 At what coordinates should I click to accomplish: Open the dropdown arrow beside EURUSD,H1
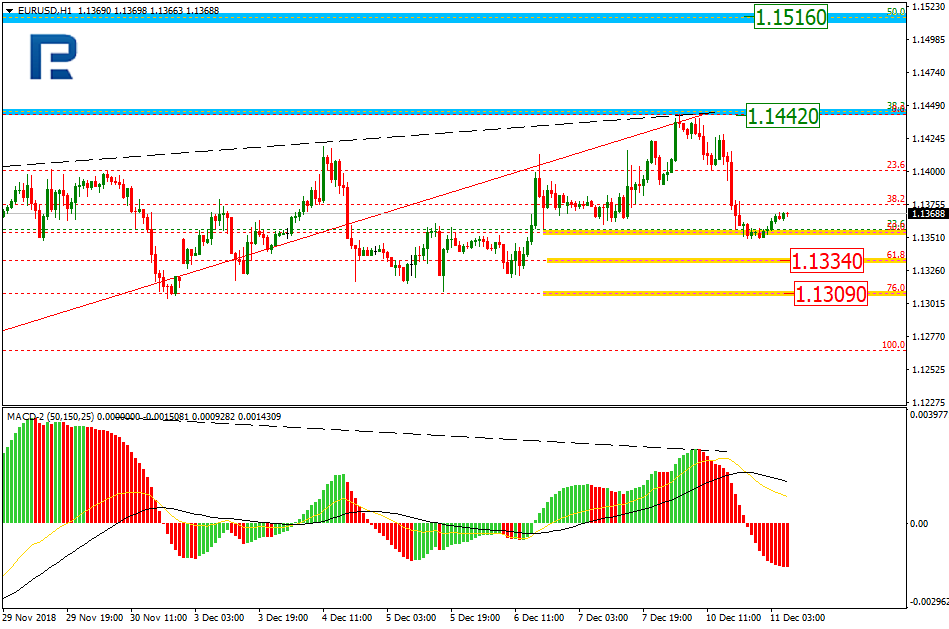9,9
